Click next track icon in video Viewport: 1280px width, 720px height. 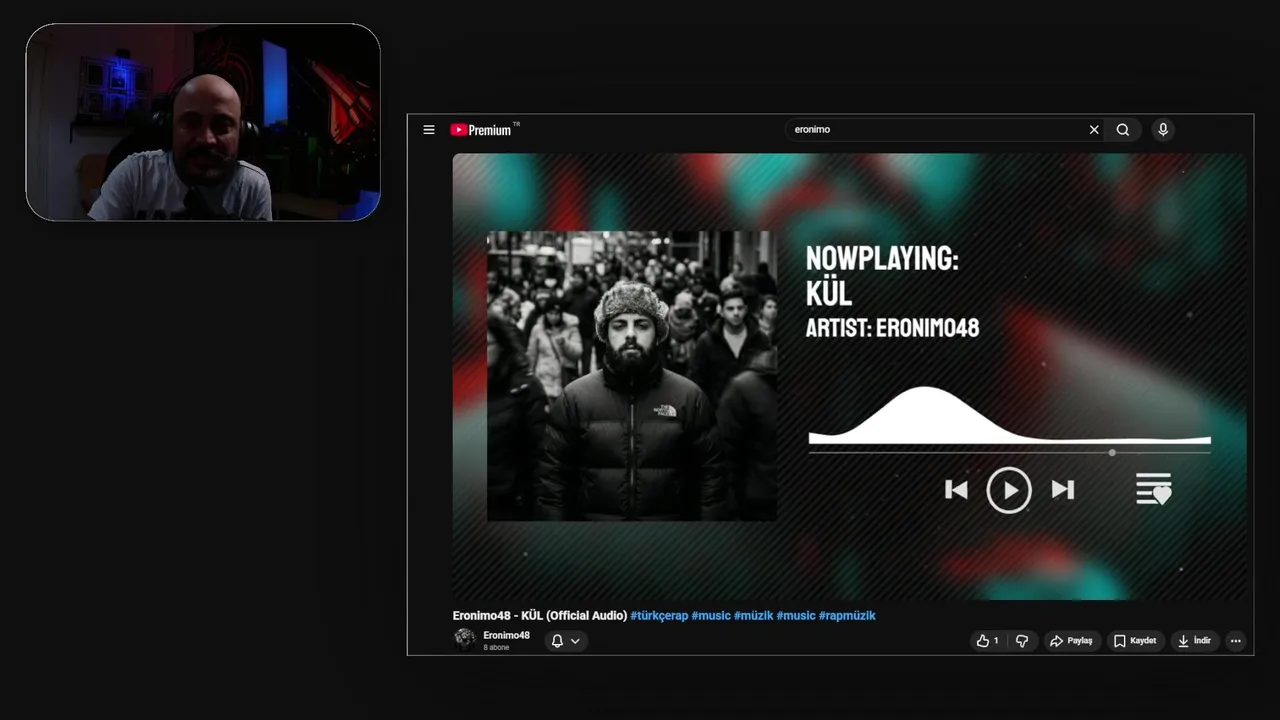tap(1062, 490)
